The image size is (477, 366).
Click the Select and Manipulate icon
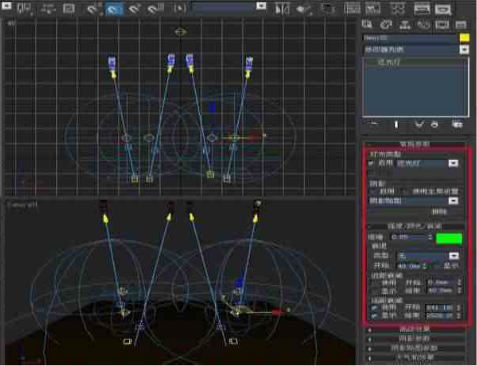48,8
